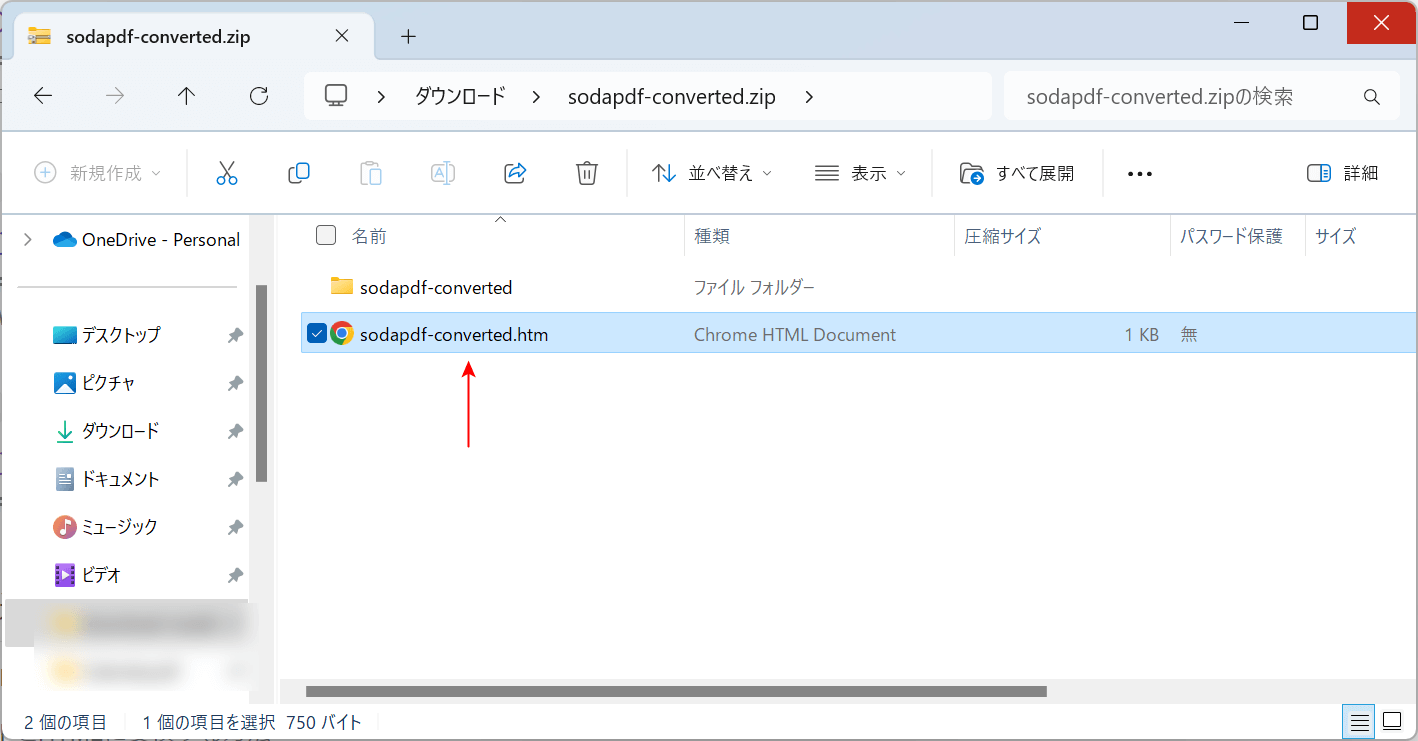
Task: Open ドキュメント in sidebar
Action: [x=120, y=479]
